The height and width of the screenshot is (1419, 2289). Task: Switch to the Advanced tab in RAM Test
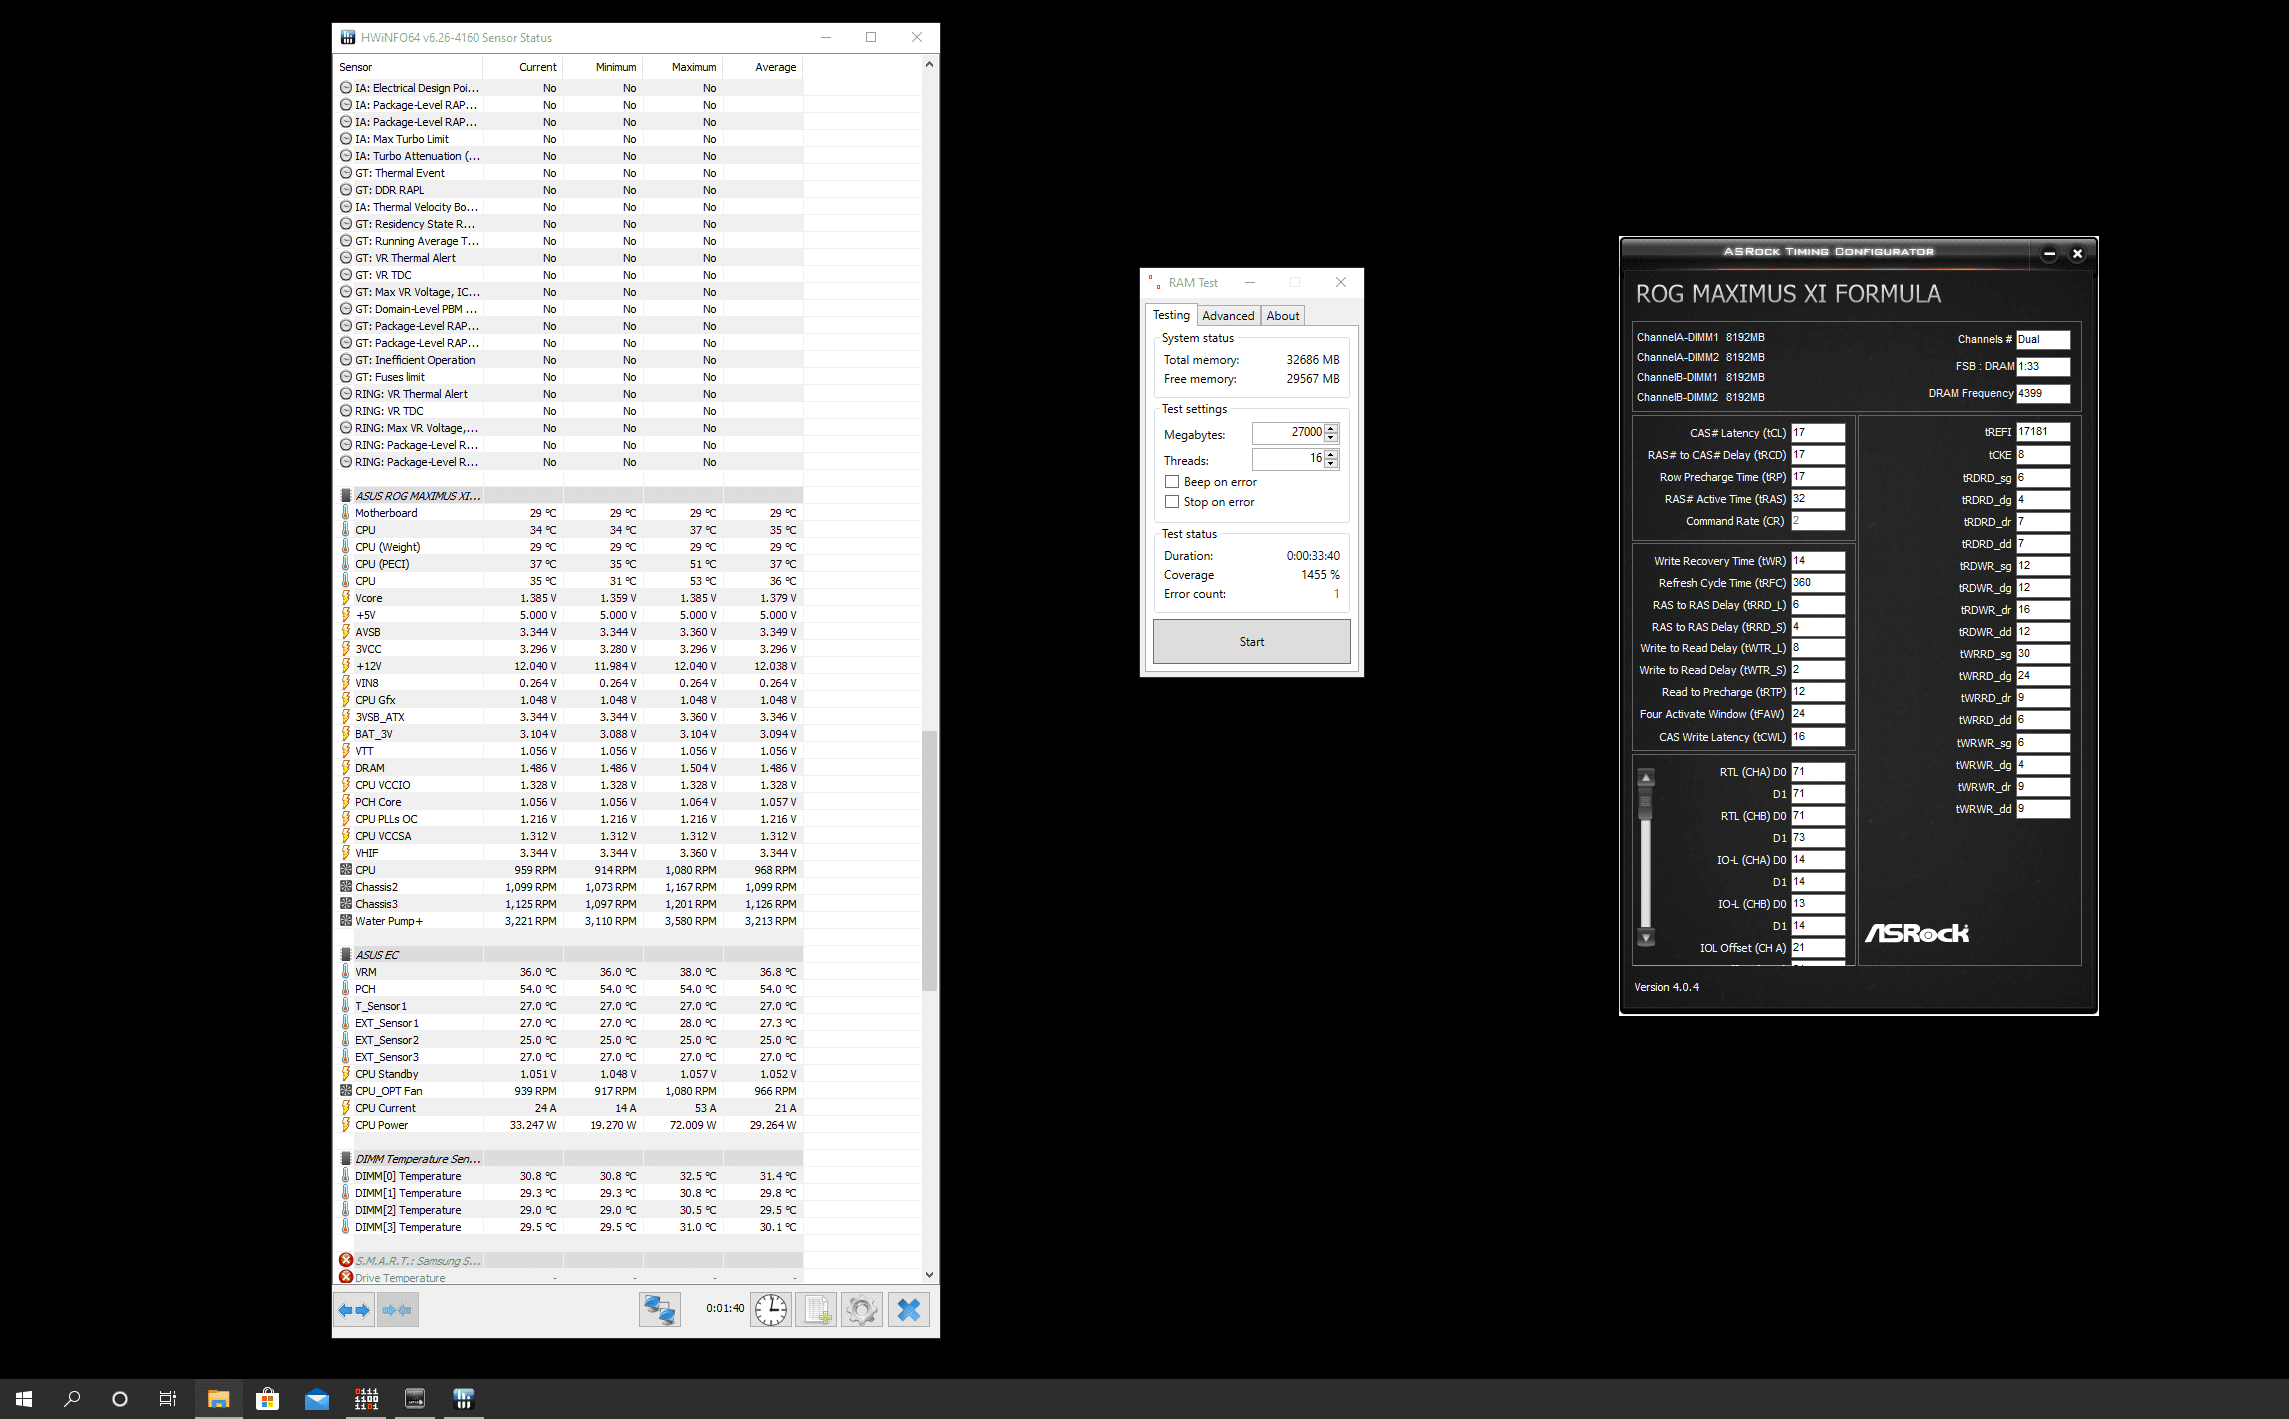click(x=1228, y=316)
